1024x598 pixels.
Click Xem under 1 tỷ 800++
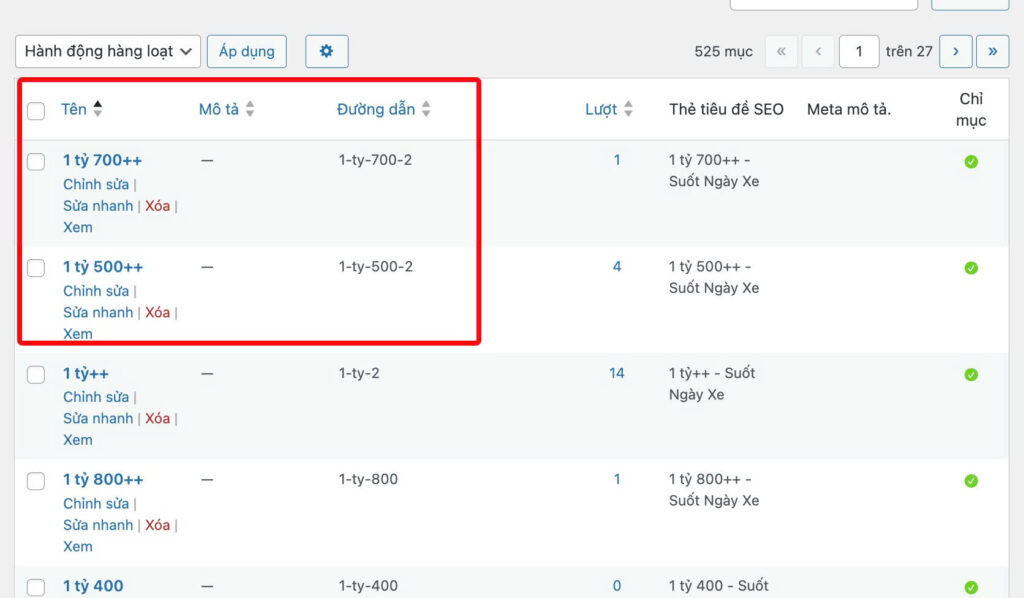(x=78, y=546)
